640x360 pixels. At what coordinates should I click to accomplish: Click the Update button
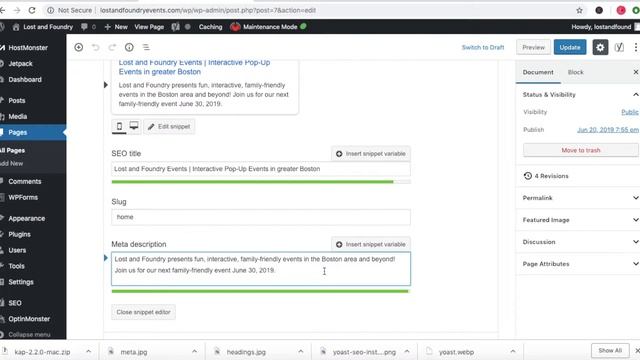570,47
